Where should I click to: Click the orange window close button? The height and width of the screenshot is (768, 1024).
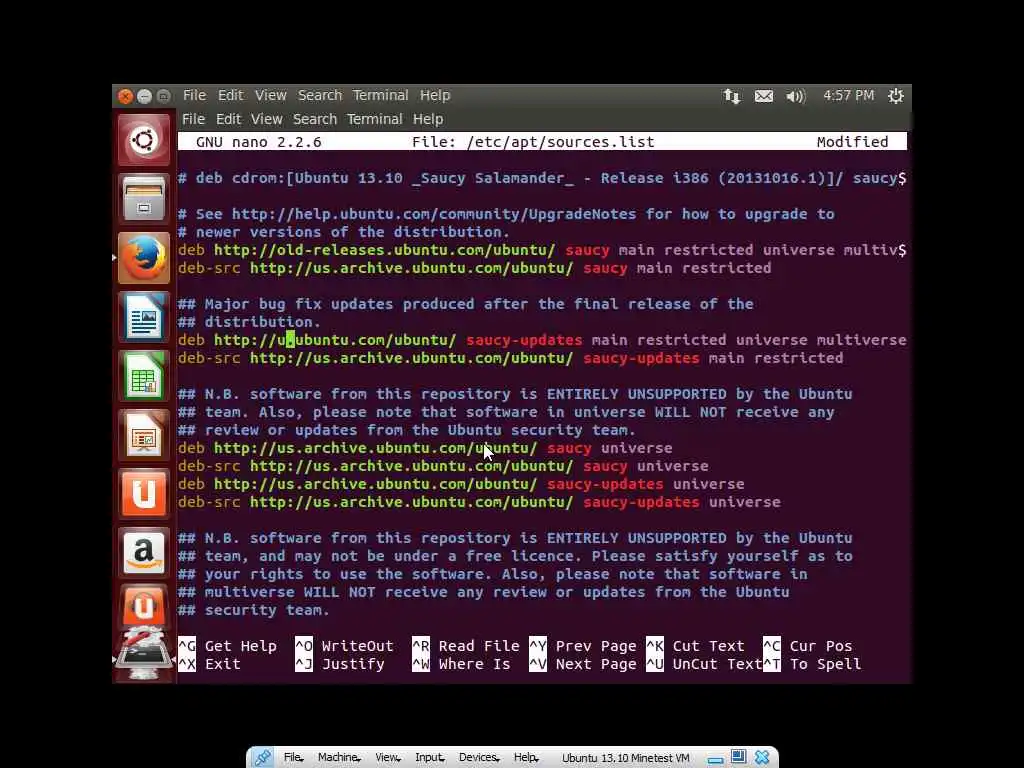(125, 97)
